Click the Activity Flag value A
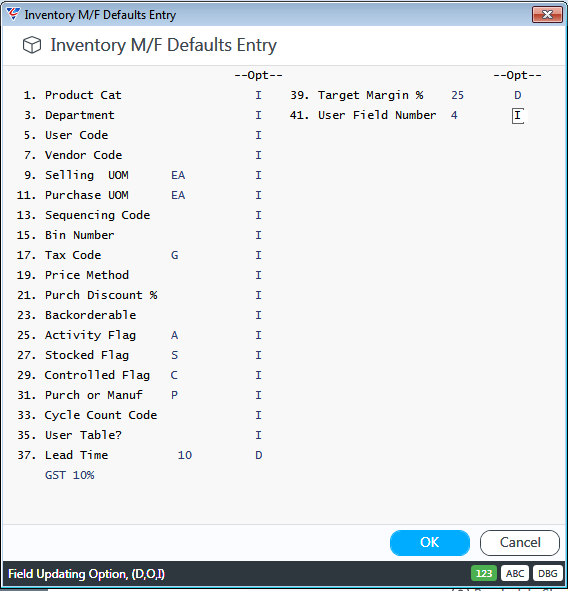 175,335
